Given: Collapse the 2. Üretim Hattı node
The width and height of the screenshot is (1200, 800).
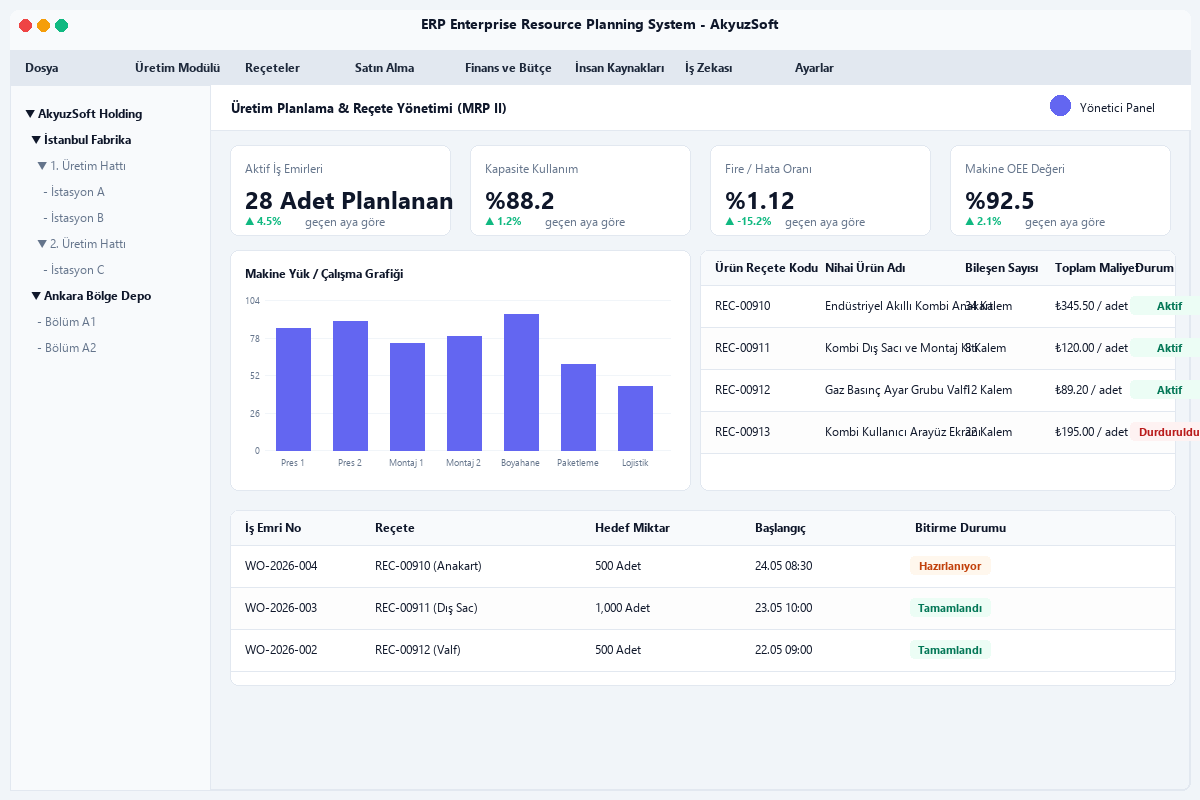Looking at the screenshot, I should [42, 244].
